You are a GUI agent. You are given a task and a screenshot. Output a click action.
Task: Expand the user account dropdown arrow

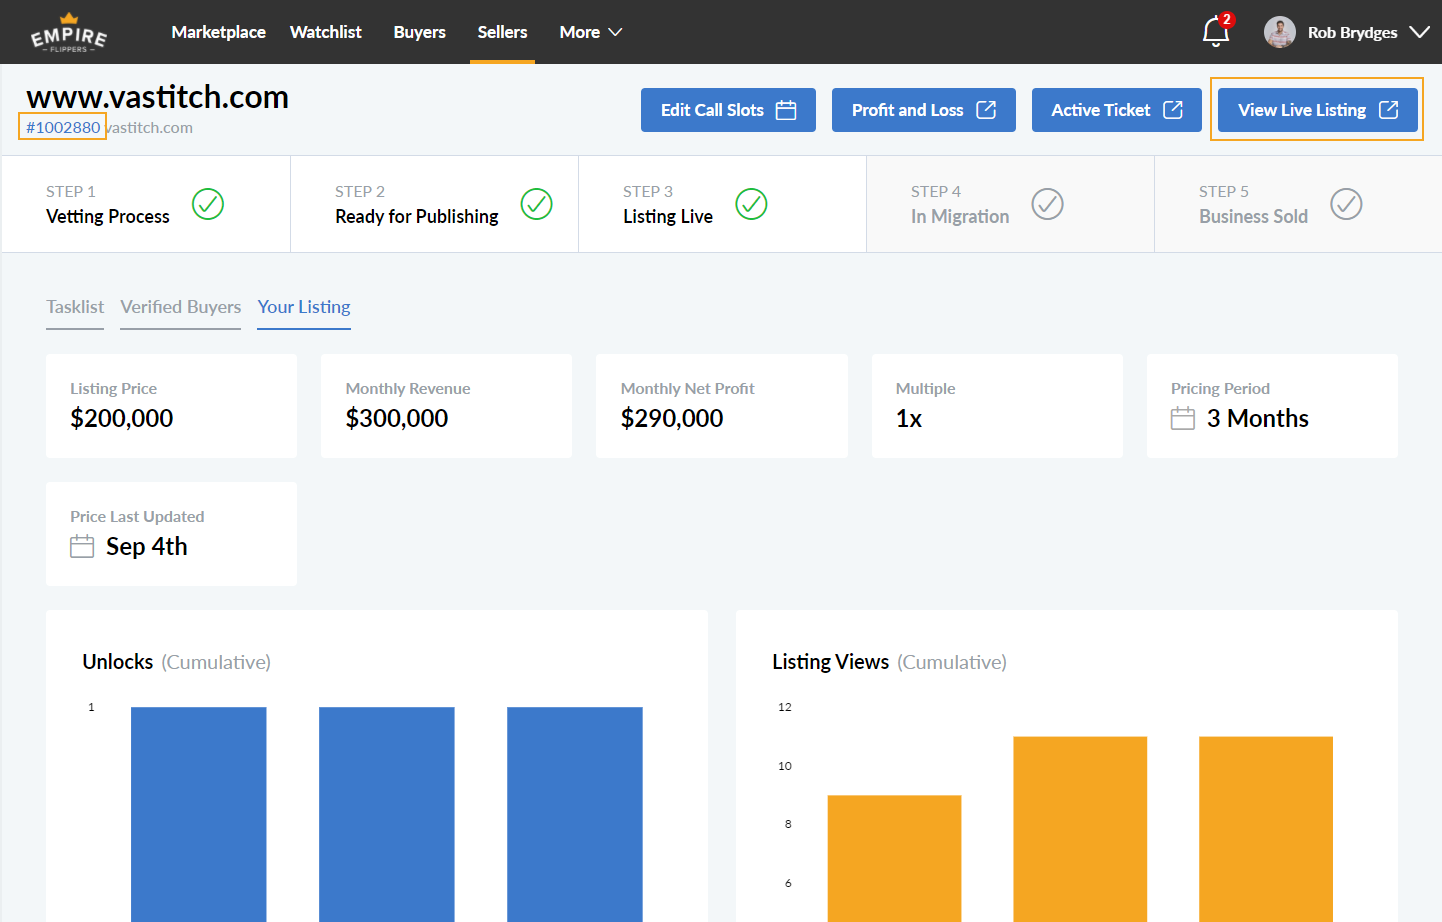1419,32
